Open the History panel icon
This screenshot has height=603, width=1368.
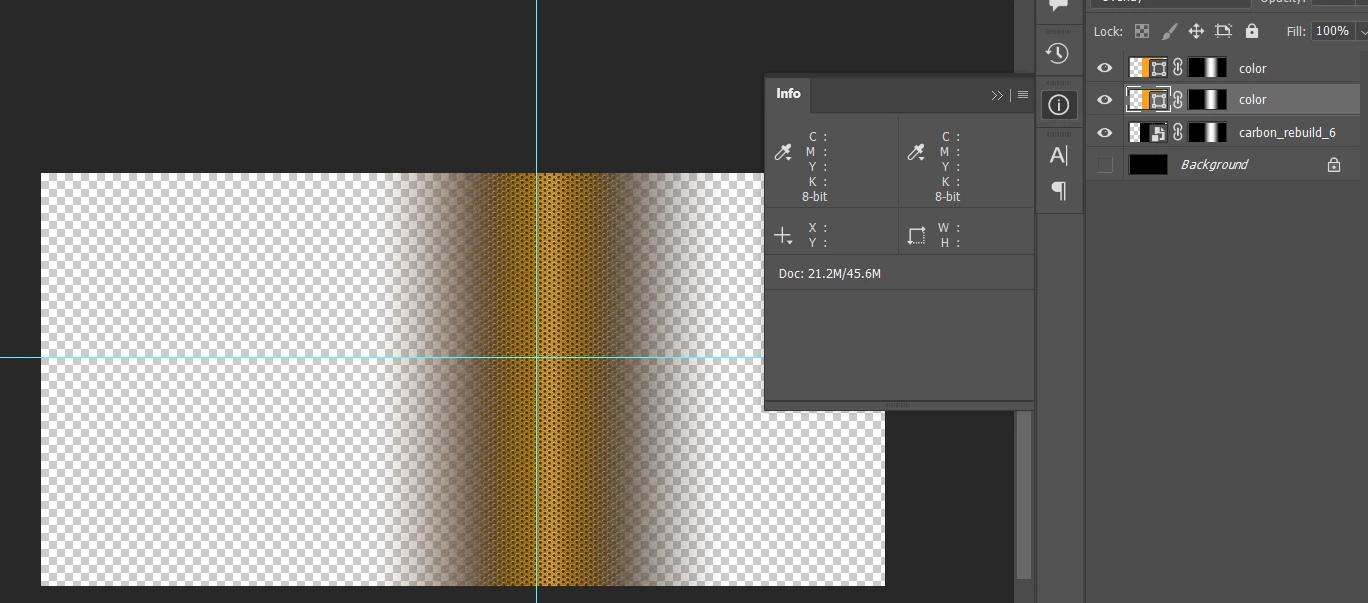coord(1058,53)
